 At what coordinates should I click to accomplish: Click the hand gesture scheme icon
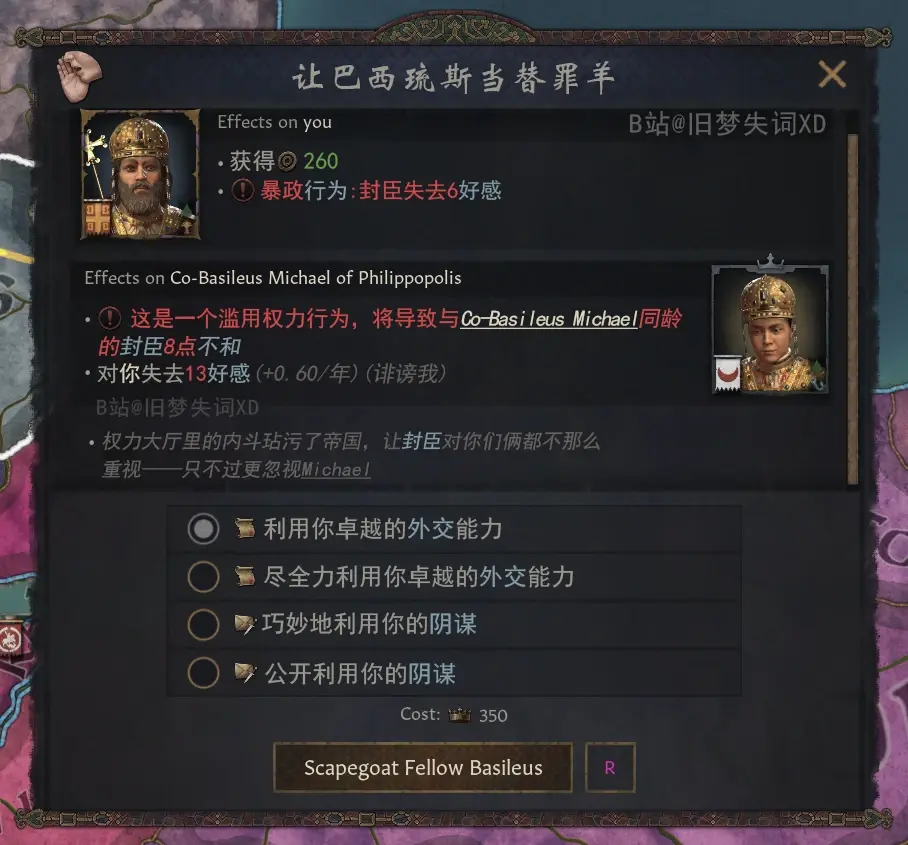(x=79, y=76)
